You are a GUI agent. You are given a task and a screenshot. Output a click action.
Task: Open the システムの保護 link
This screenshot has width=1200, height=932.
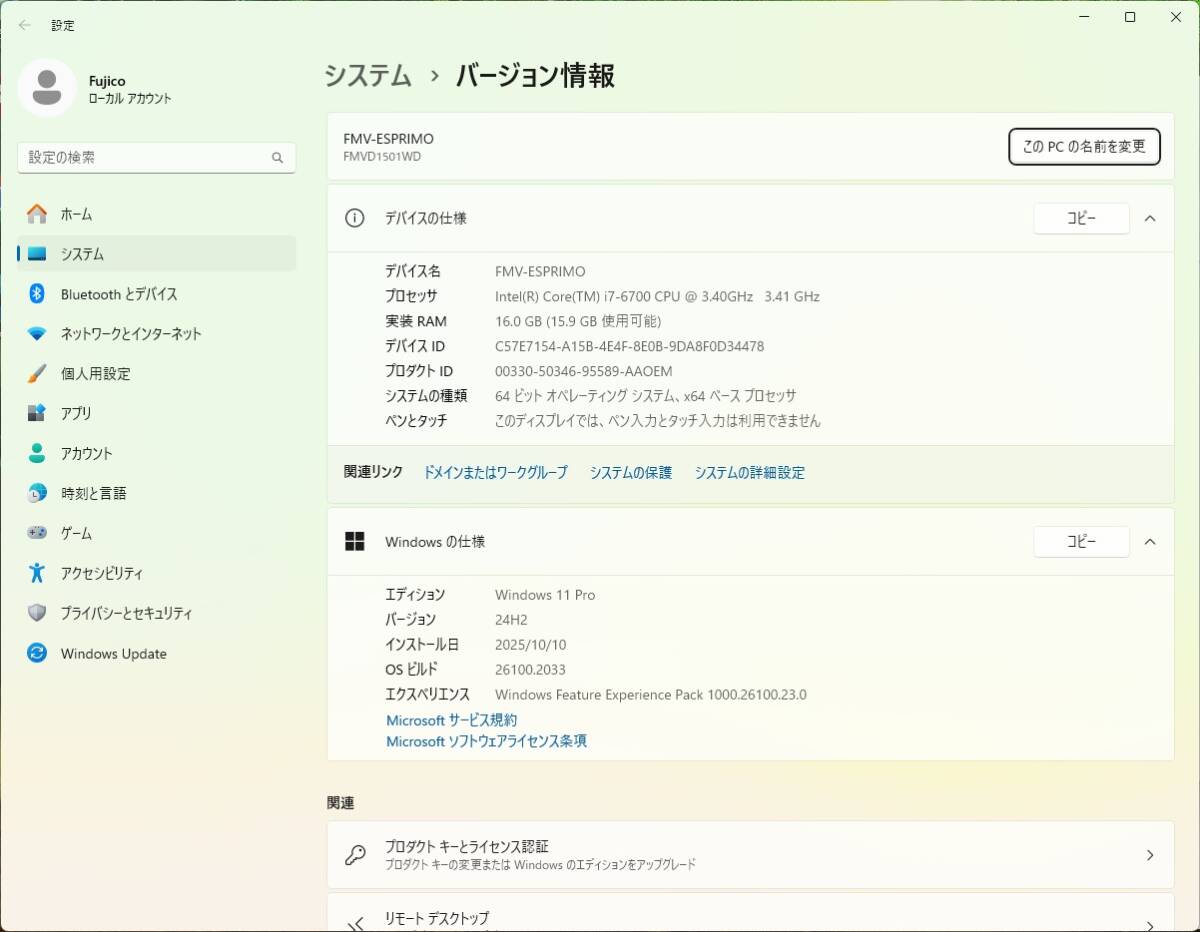tap(630, 473)
